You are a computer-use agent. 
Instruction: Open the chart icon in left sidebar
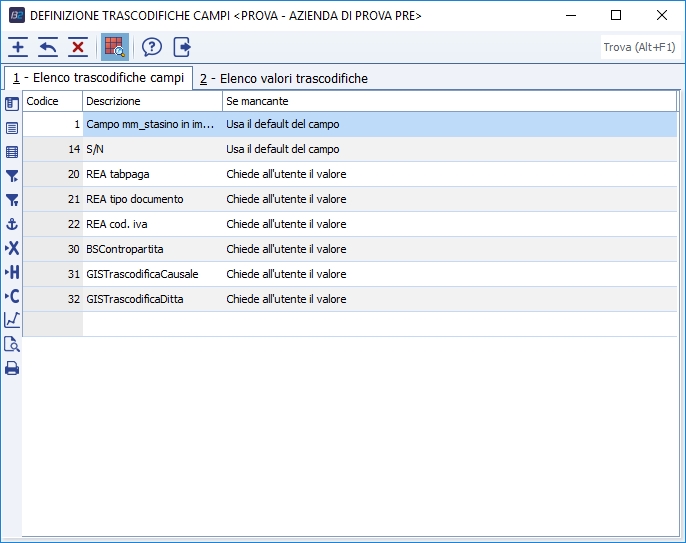(x=12, y=320)
